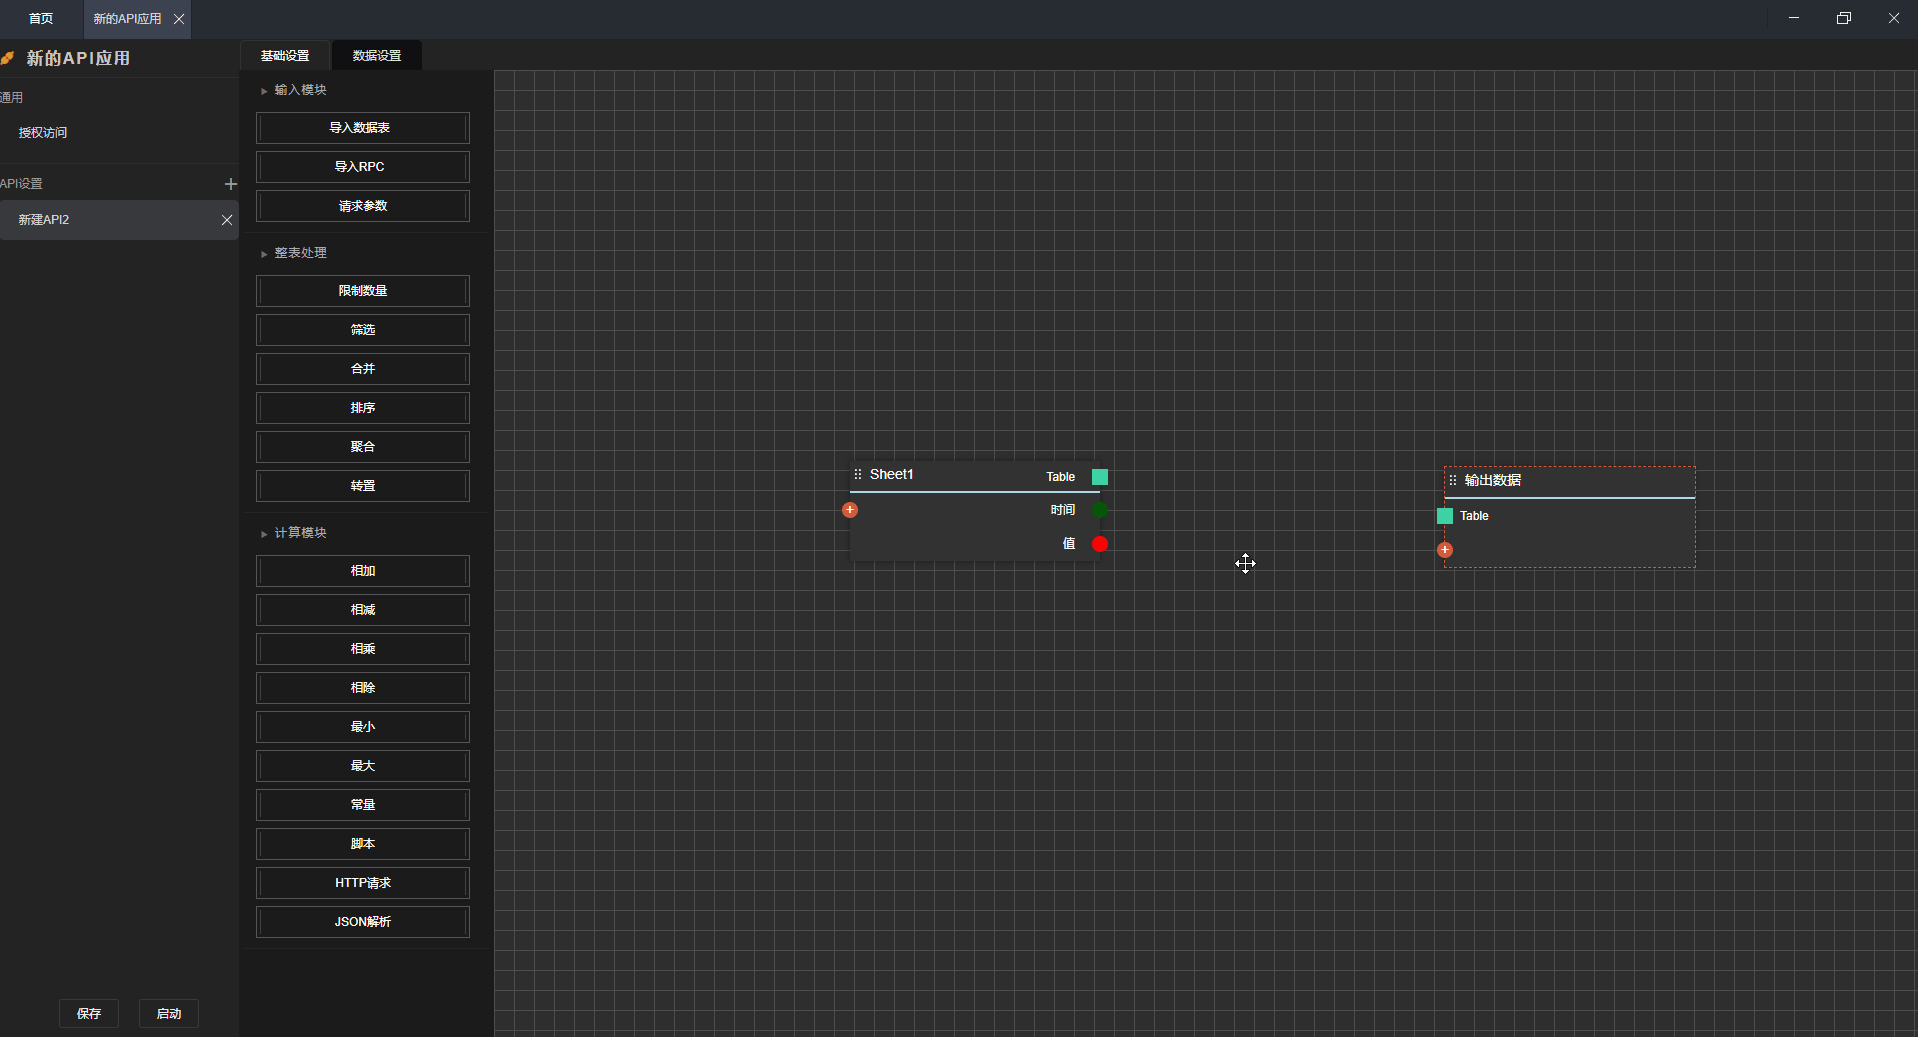1918x1037 pixels.
Task: Collapse the 输入模块 section
Action: point(264,91)
